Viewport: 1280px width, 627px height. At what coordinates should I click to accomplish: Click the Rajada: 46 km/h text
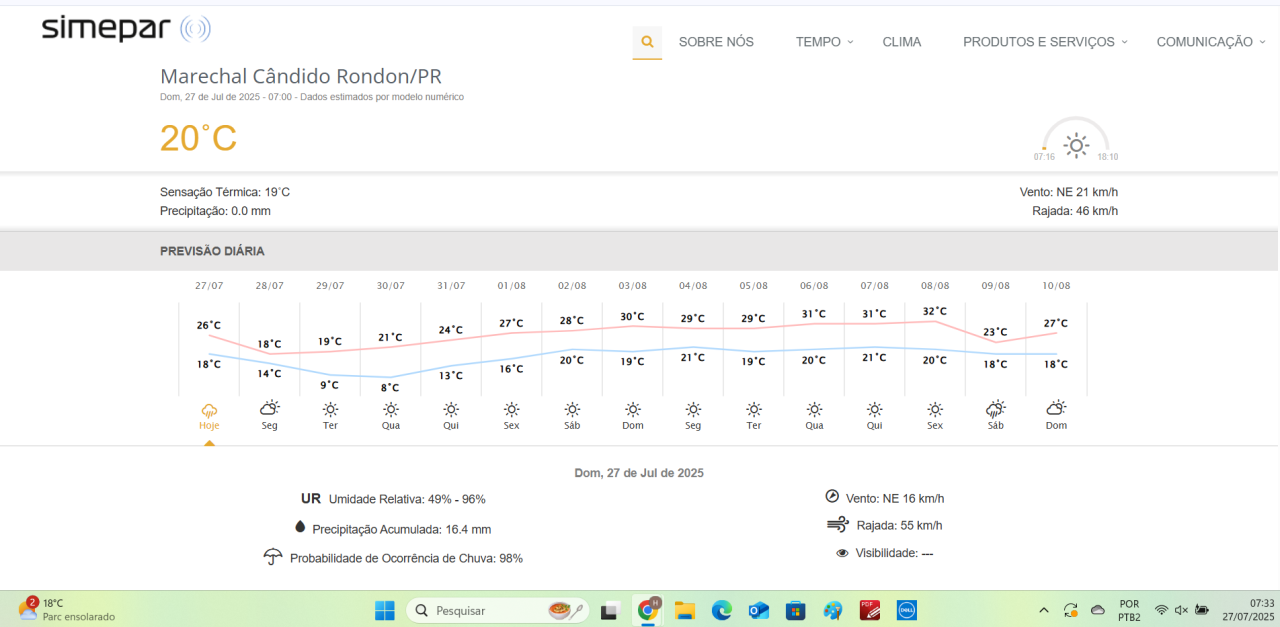pyautogui.click(x=1075, y=211)
